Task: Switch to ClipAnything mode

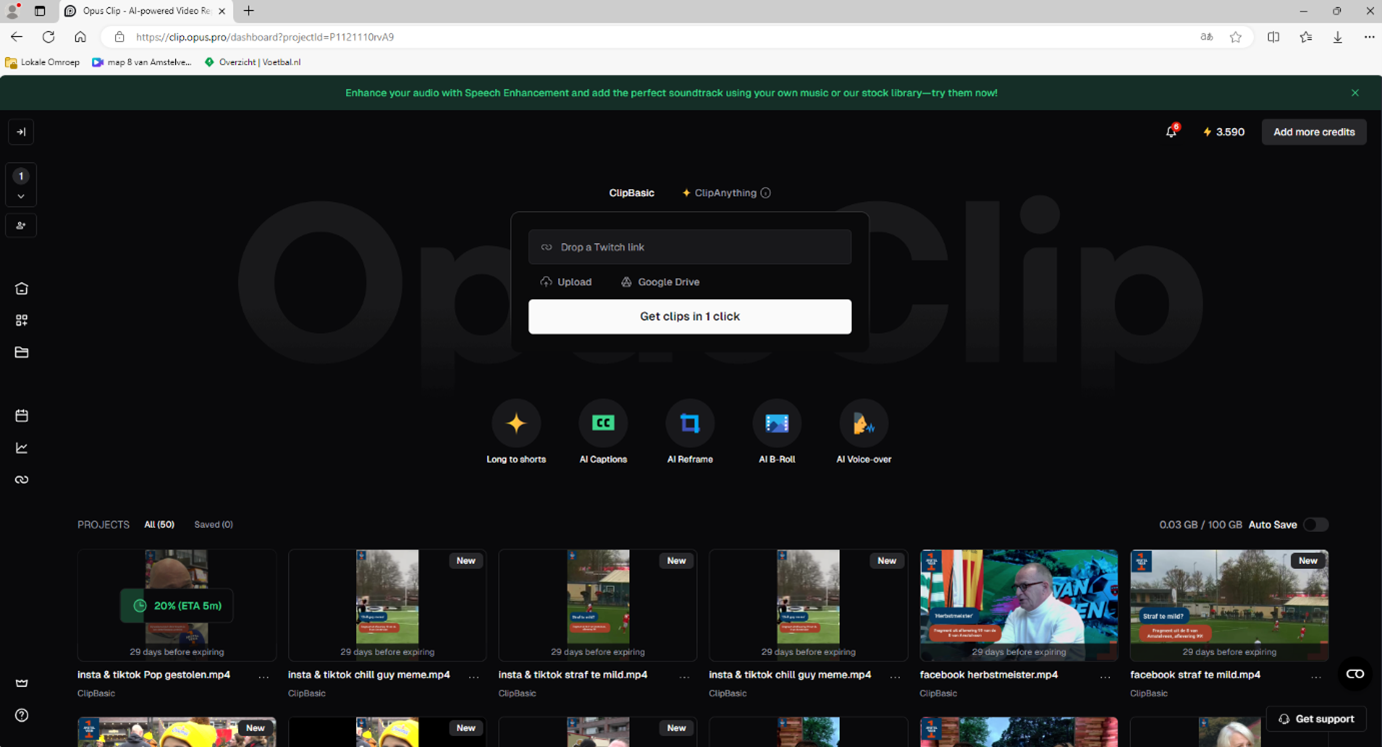Action: click(719, 193)
